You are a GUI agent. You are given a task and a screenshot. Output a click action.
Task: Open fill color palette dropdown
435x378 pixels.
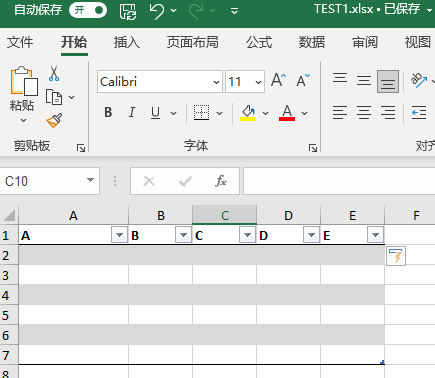[x=265, y=113]
